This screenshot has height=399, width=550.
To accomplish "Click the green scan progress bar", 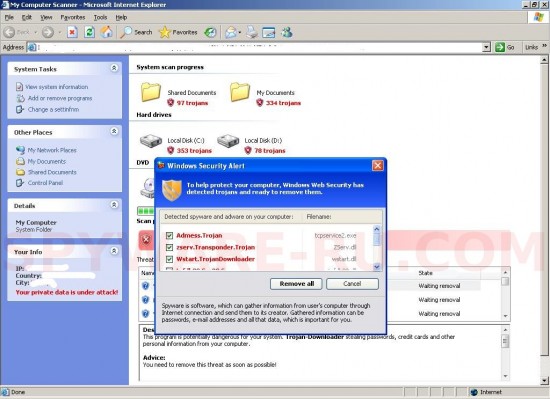I will [146, 211].
